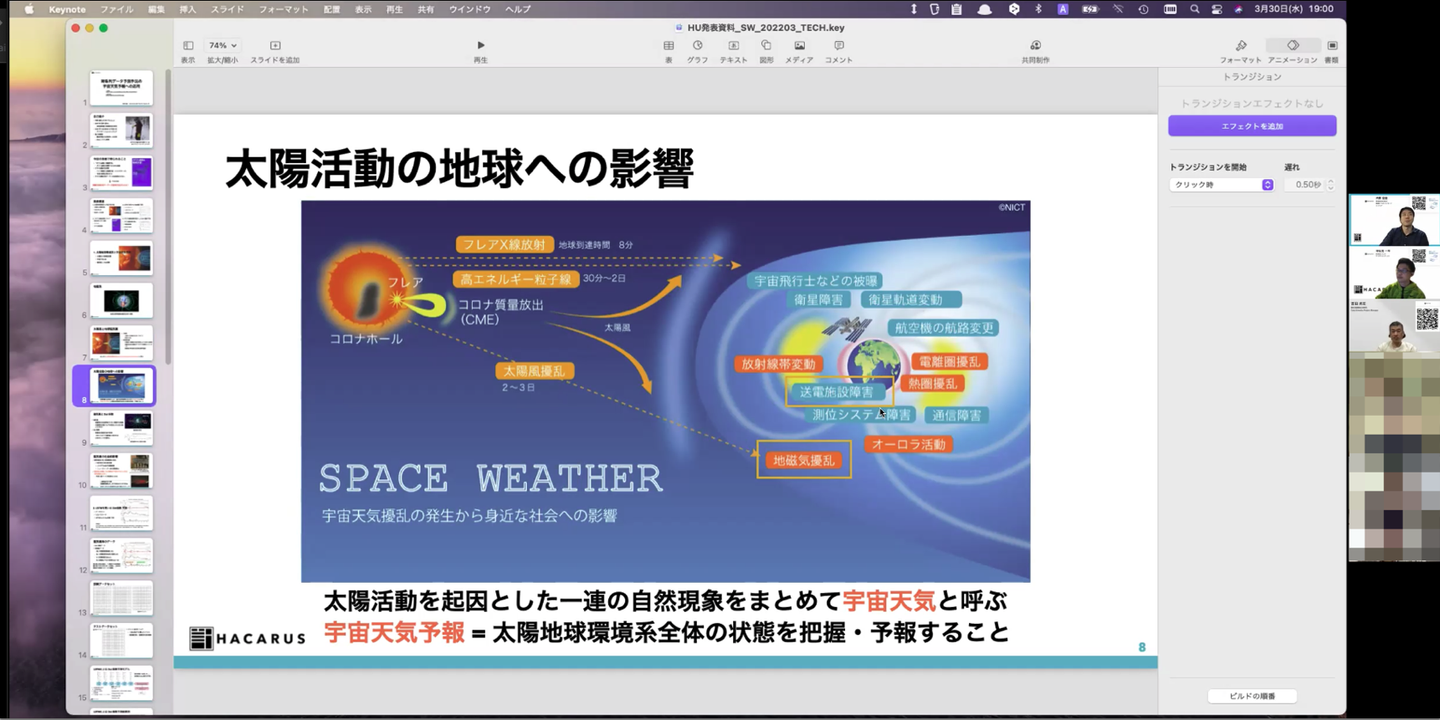
Task: Open the フォーマット menu in the menu bar
Action: tap(284, 9)
